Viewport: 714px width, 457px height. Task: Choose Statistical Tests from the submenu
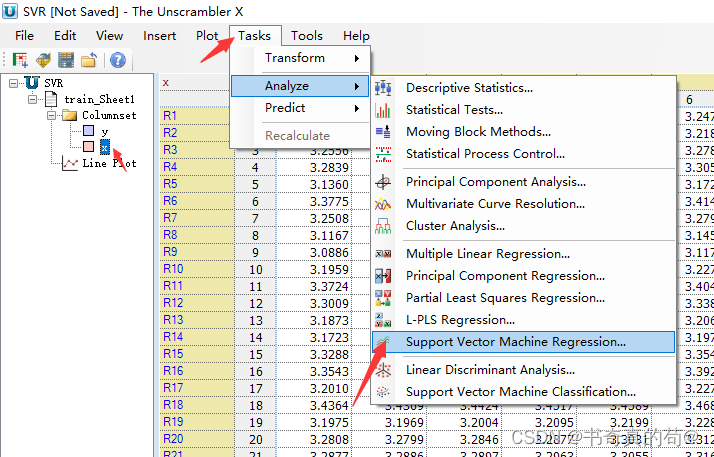coord(523,110)
